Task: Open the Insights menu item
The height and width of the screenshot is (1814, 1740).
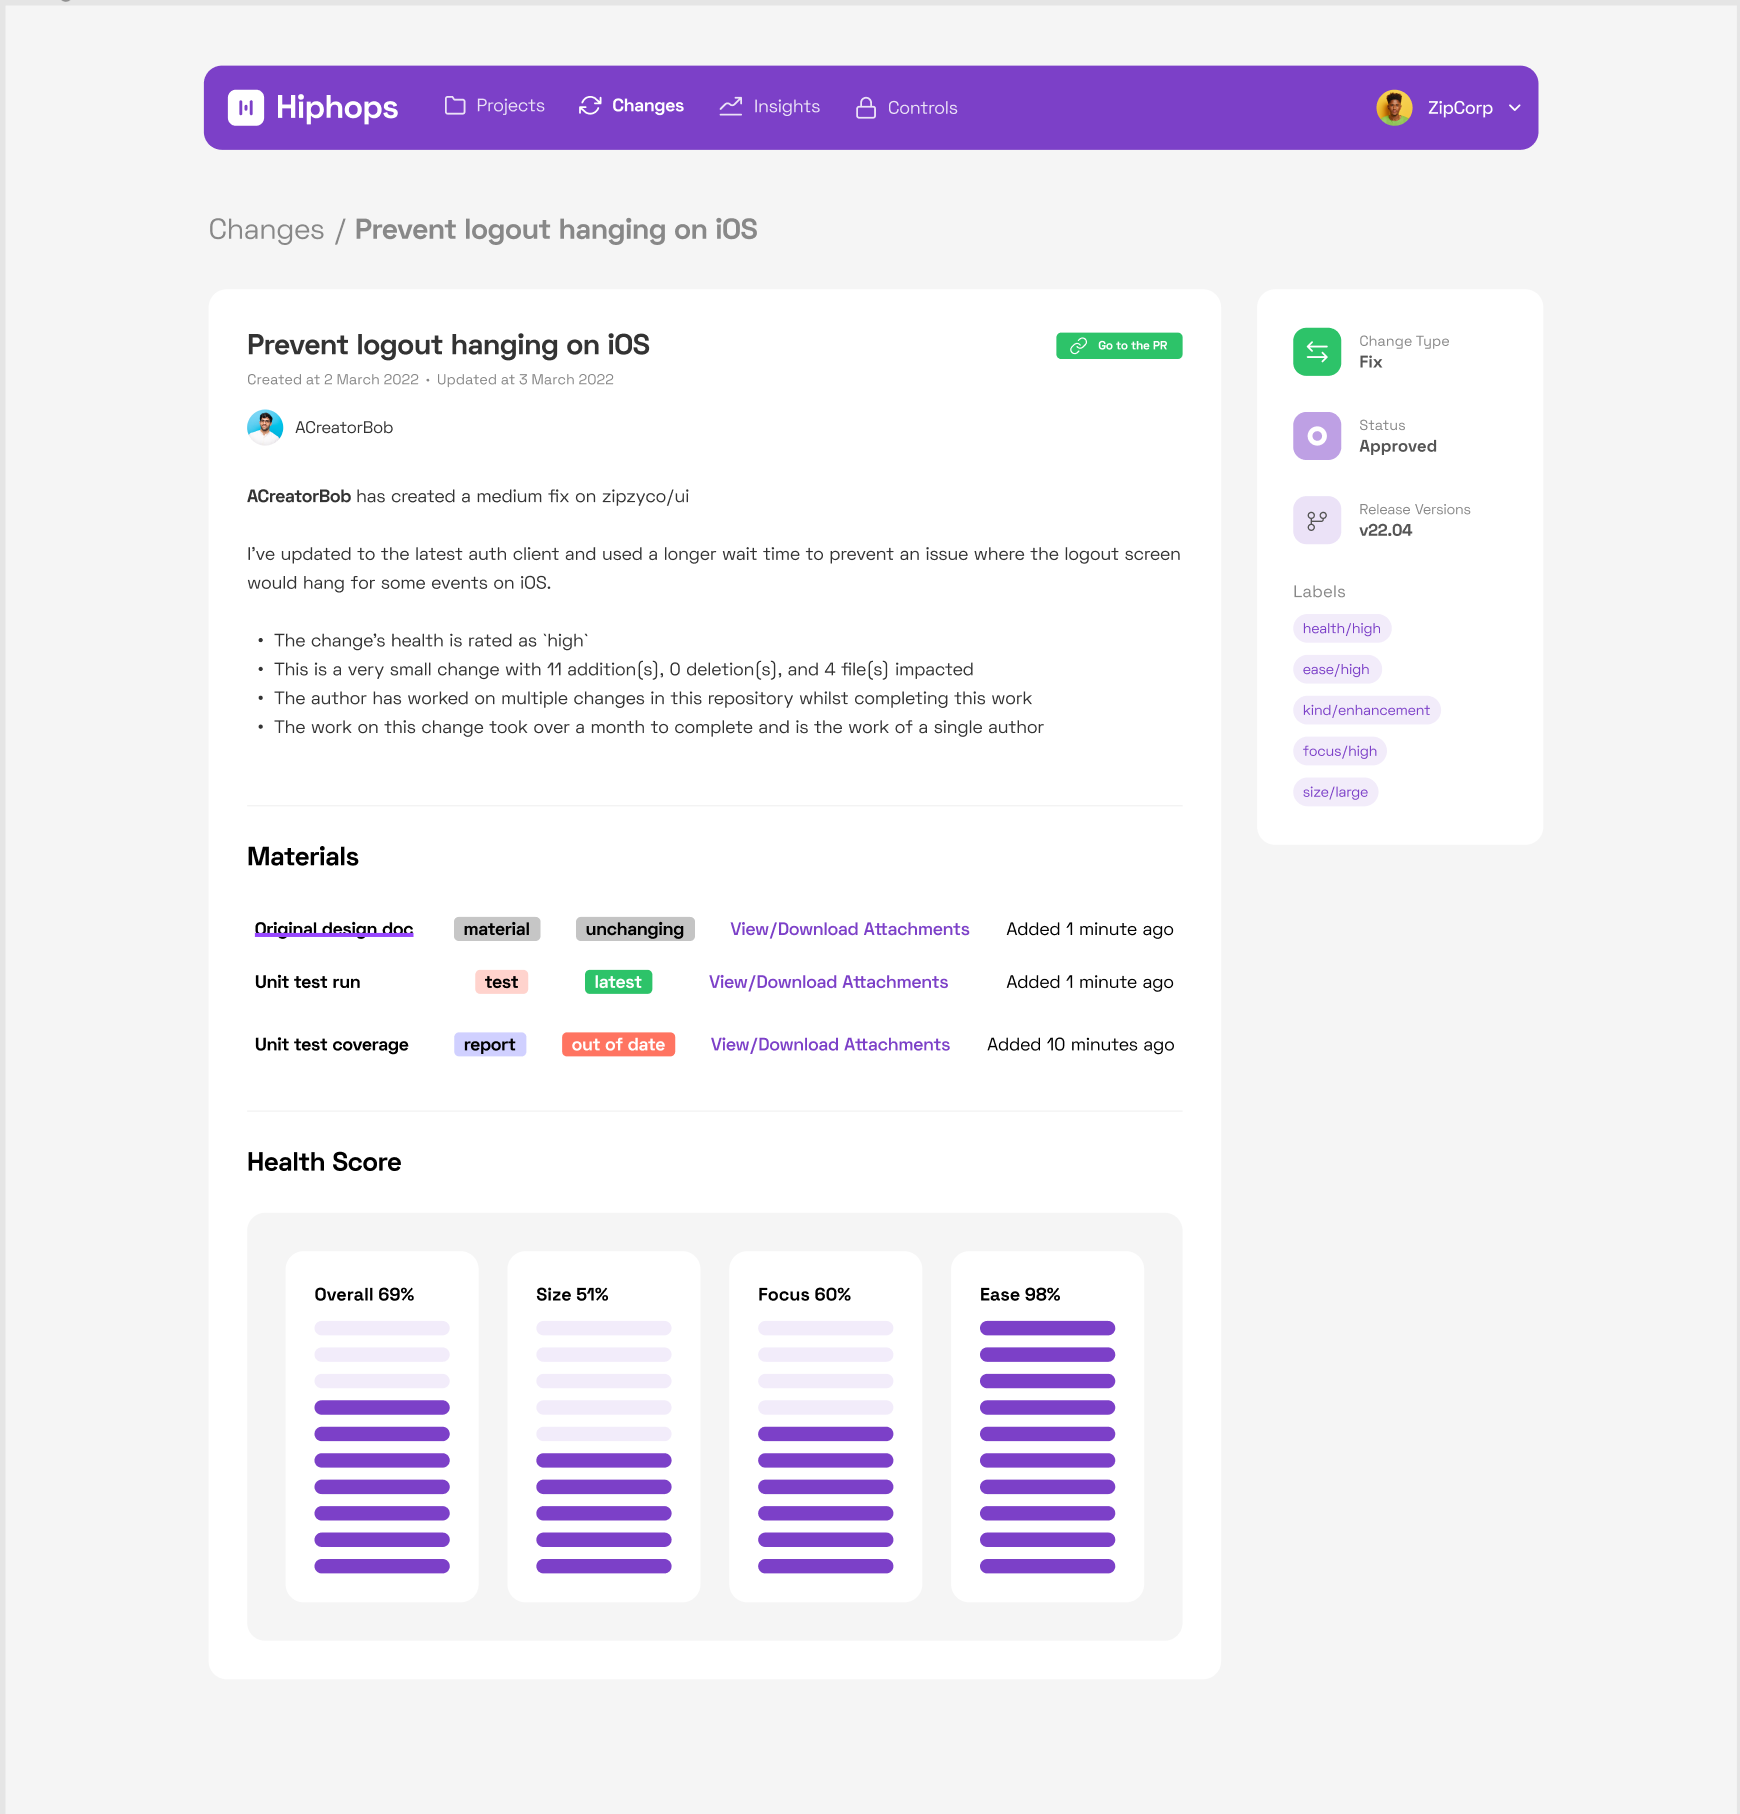Action: click(770, 106)
